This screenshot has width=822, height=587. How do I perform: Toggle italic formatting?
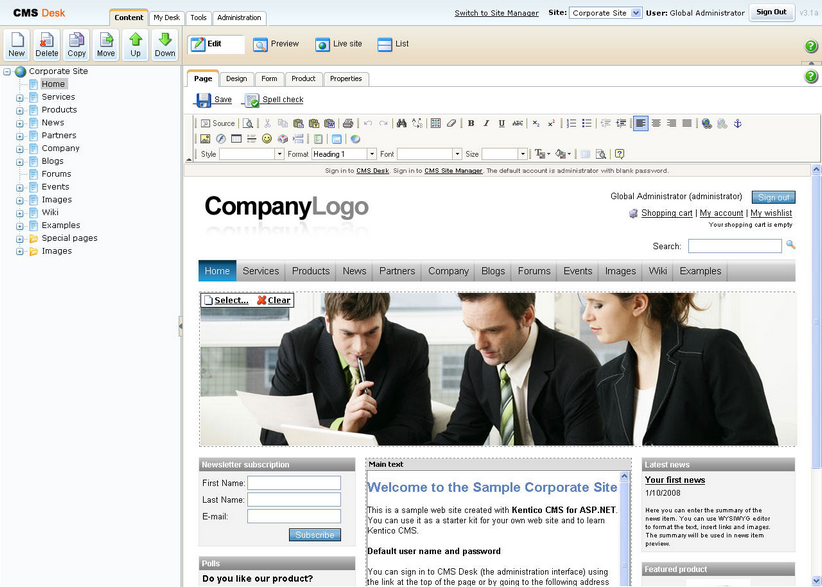click(486, 123)
